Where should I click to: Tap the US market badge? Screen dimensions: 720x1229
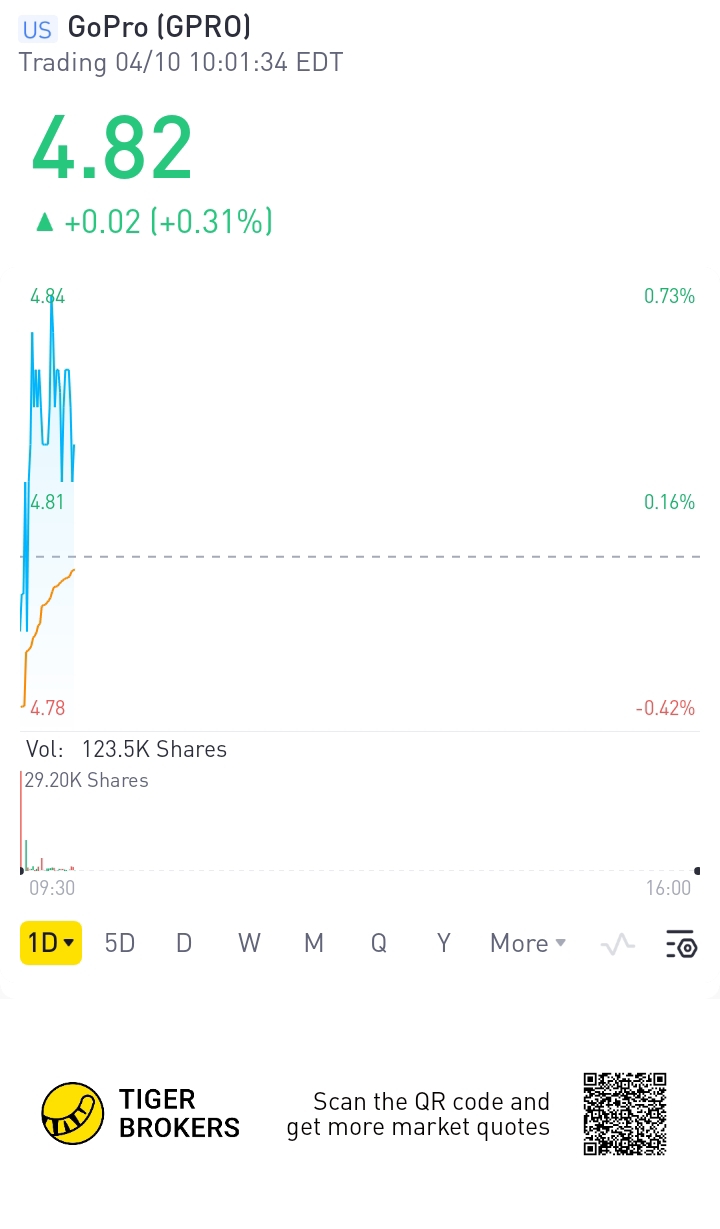click(x=37, y=29)
